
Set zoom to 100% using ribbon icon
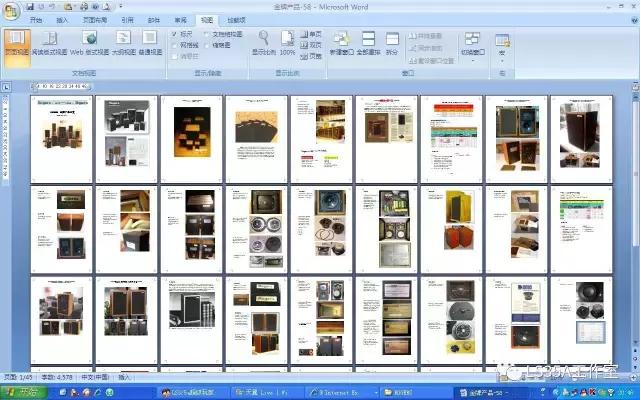287,44
